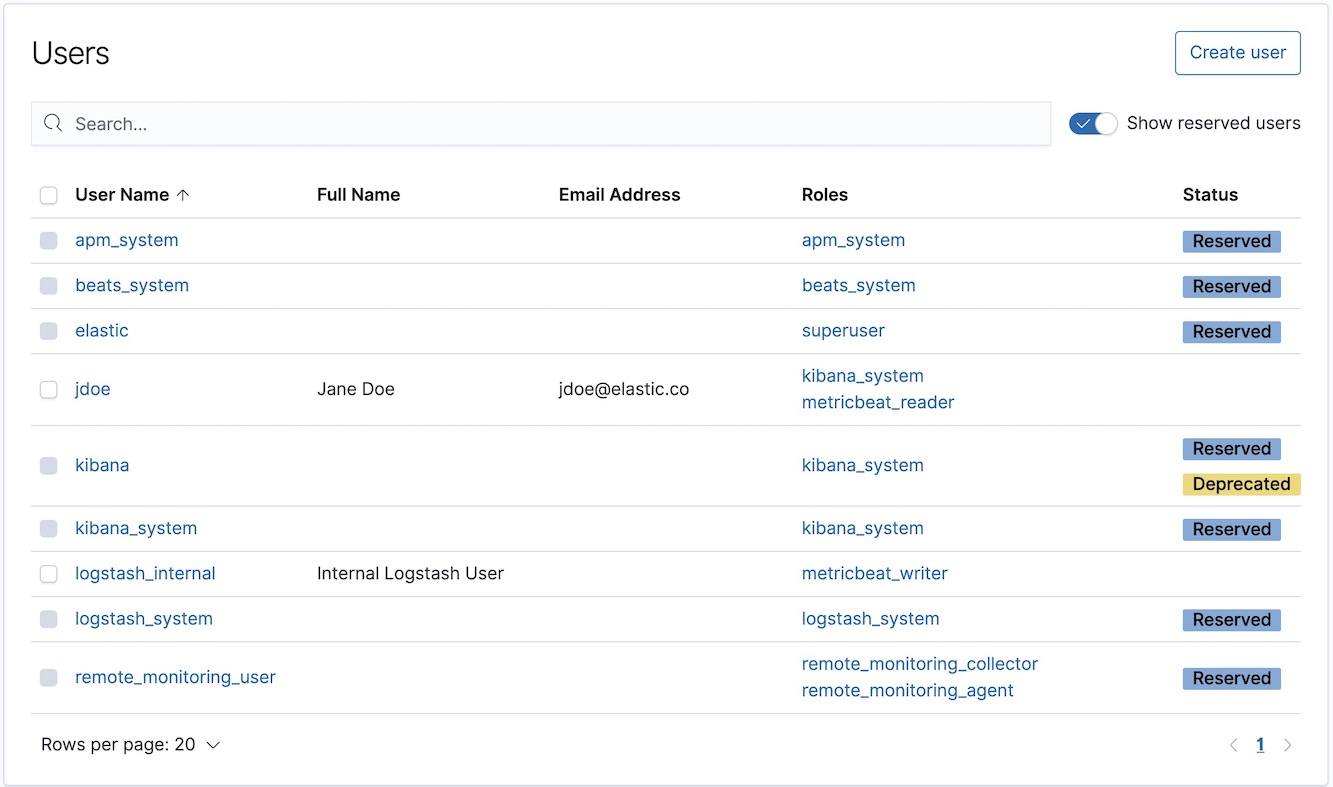
Task: Click the previous page chevron in pagination
Action: 1233,744
